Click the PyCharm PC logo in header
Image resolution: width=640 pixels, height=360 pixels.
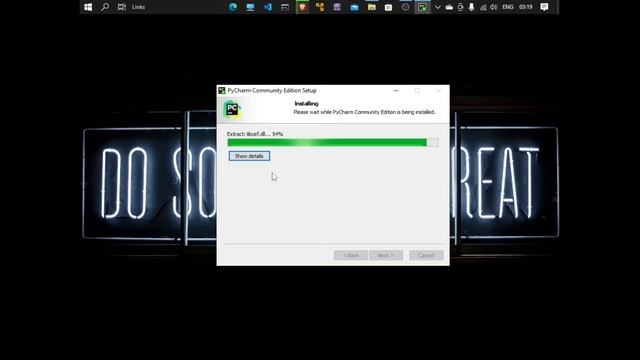232,109
